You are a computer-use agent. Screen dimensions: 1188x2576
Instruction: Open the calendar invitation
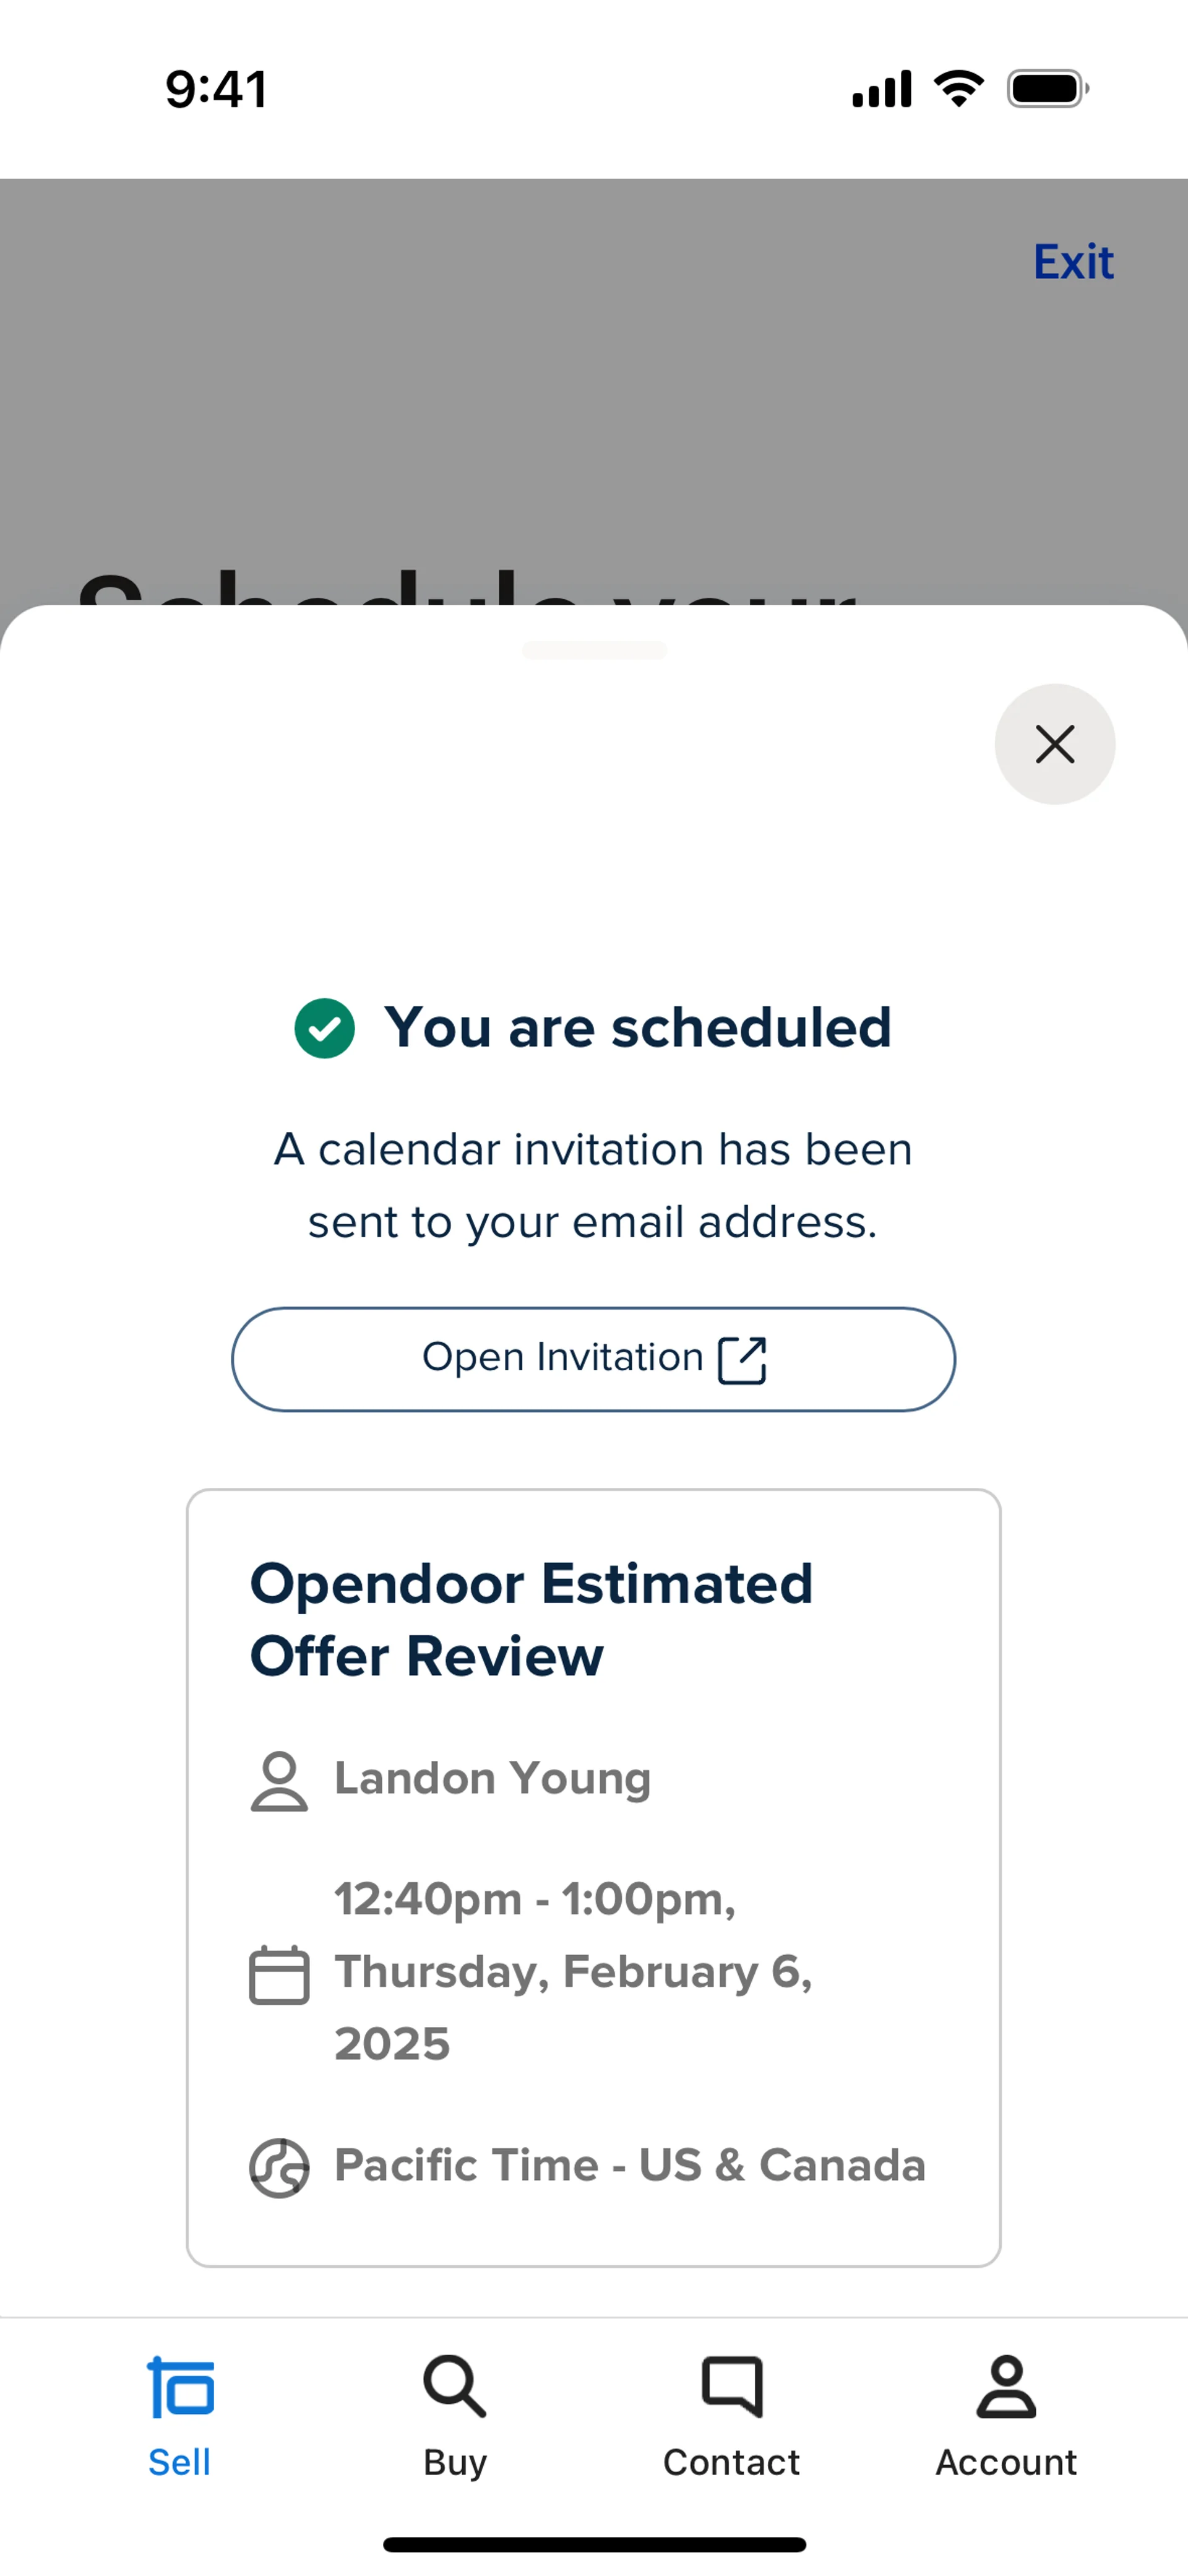pyautogui.click(x=593, y=1359)
